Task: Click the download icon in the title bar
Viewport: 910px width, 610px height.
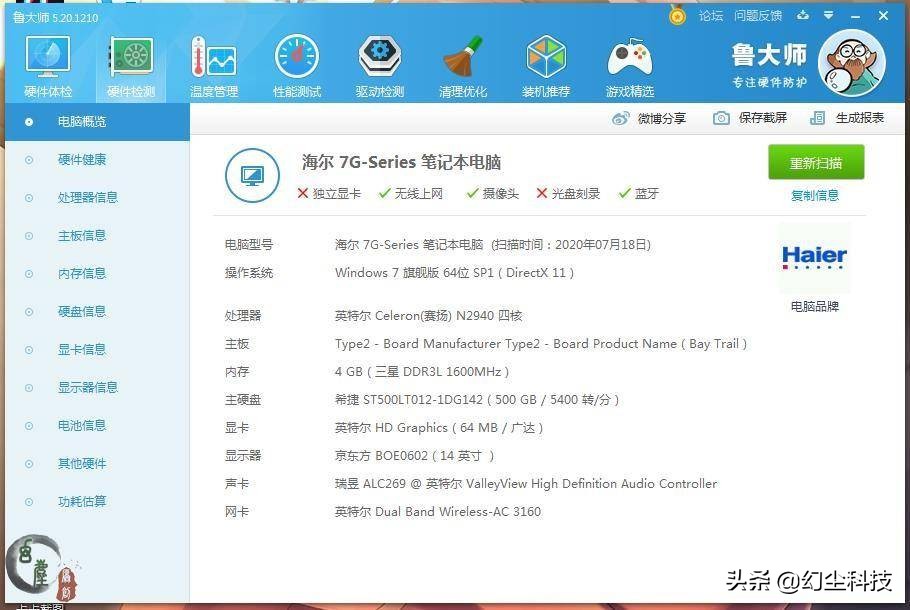Action: [x=804, y=15]
